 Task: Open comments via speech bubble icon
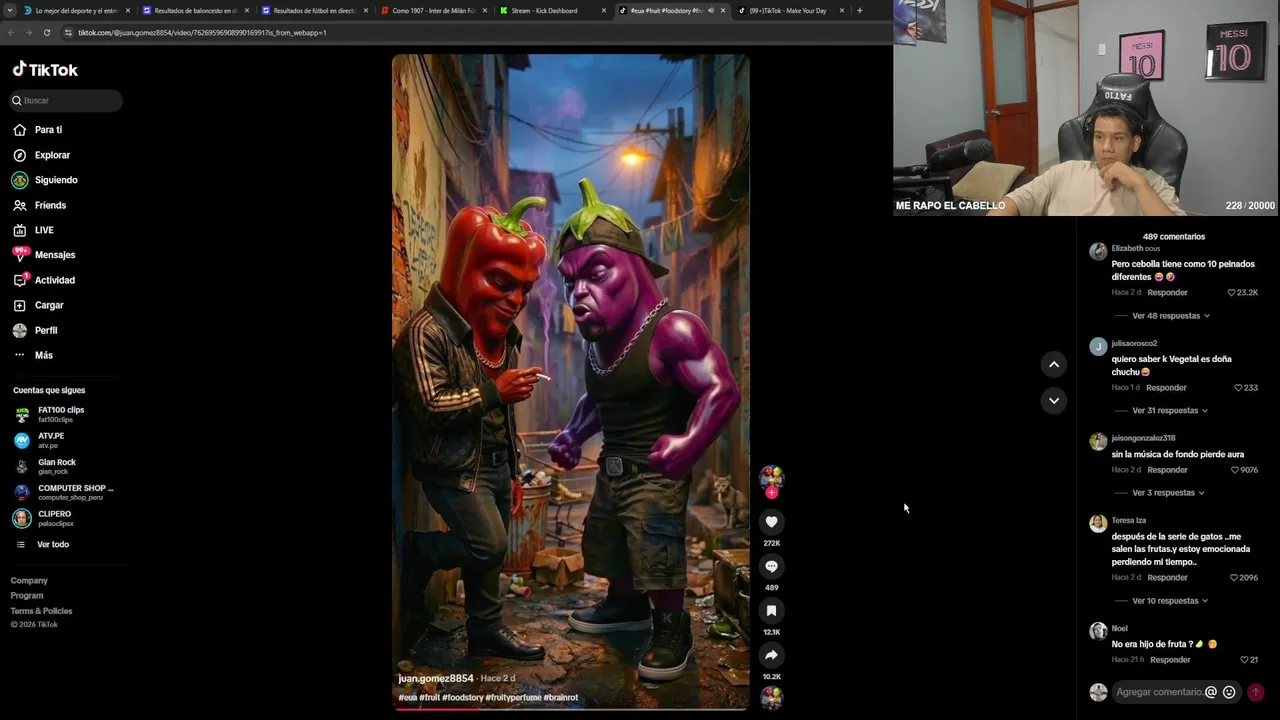pos(771,566)
